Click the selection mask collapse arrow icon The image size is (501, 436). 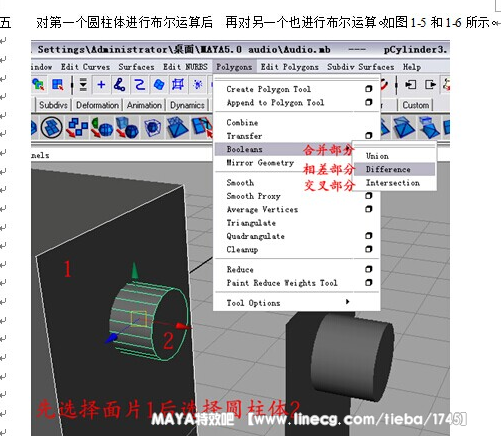coord(83,85)
